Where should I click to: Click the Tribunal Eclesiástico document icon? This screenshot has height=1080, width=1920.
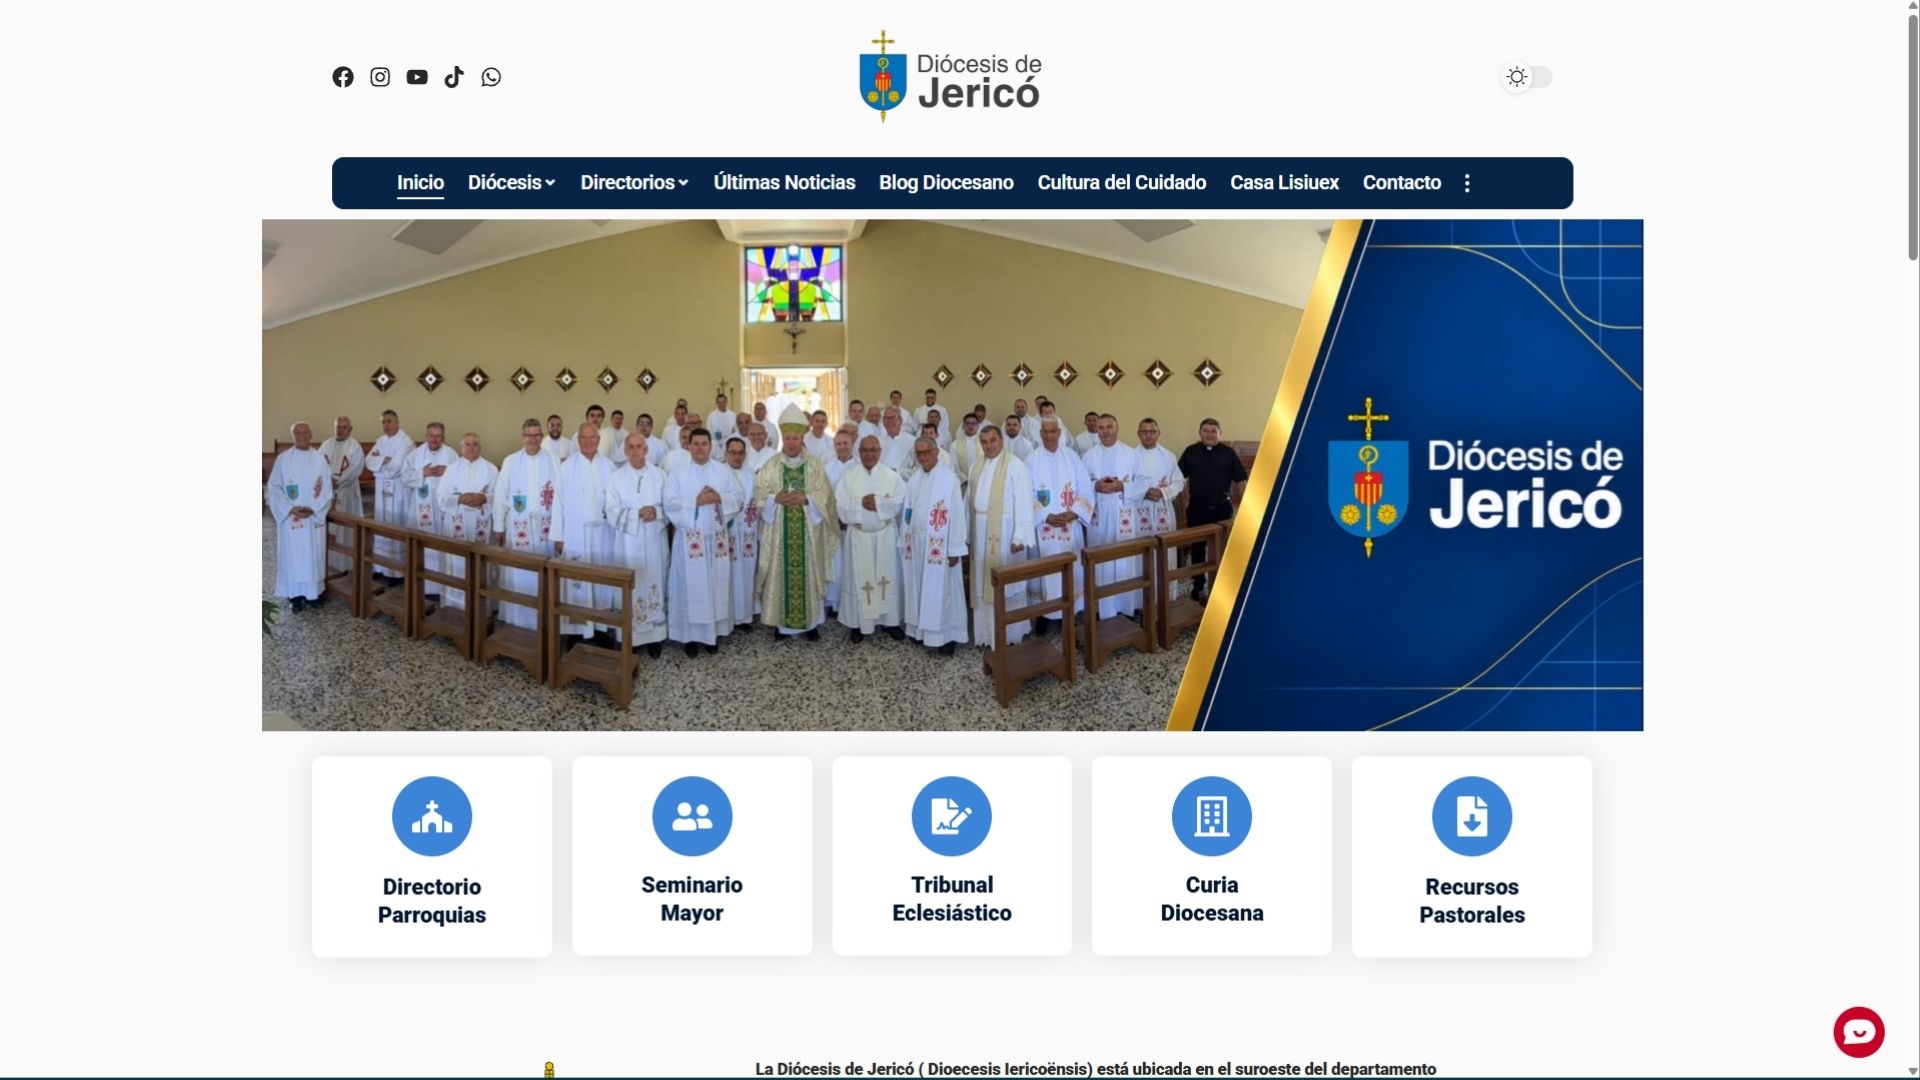[x=952, y=816]
